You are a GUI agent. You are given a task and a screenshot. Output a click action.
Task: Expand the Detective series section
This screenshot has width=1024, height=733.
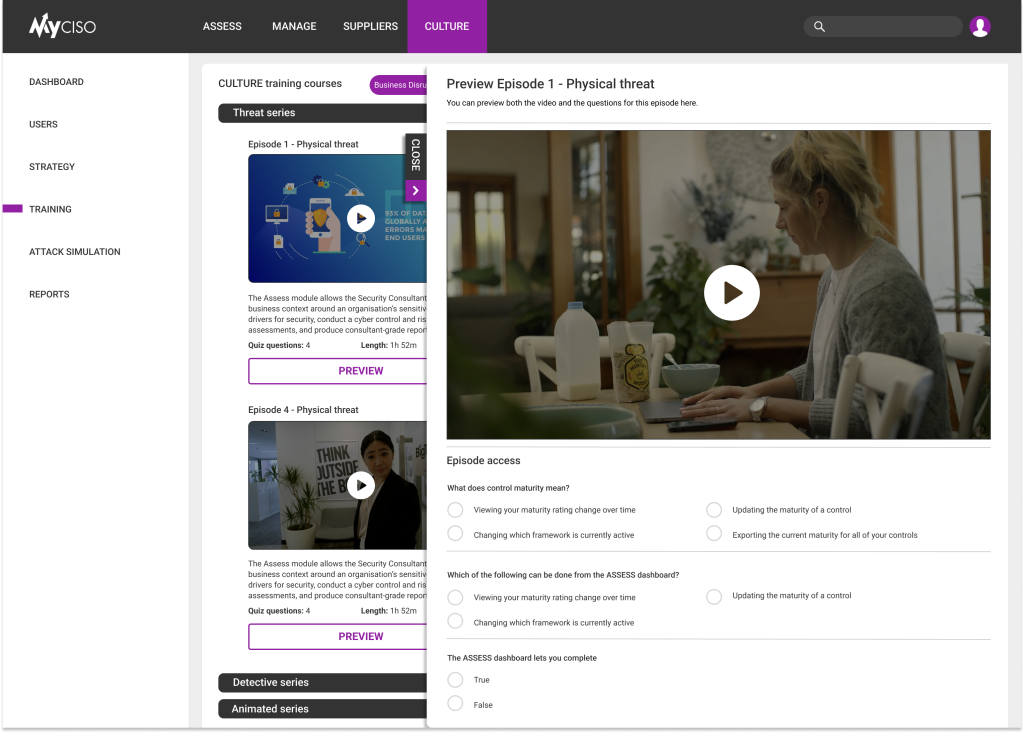coord(322,682)
